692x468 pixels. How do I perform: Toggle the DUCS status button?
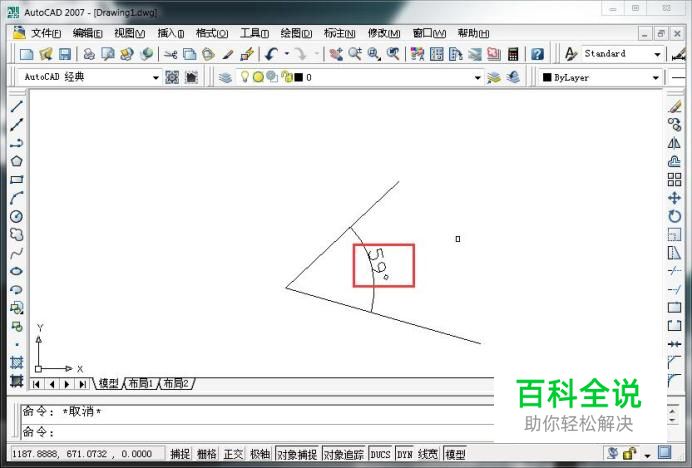(380, 454)
